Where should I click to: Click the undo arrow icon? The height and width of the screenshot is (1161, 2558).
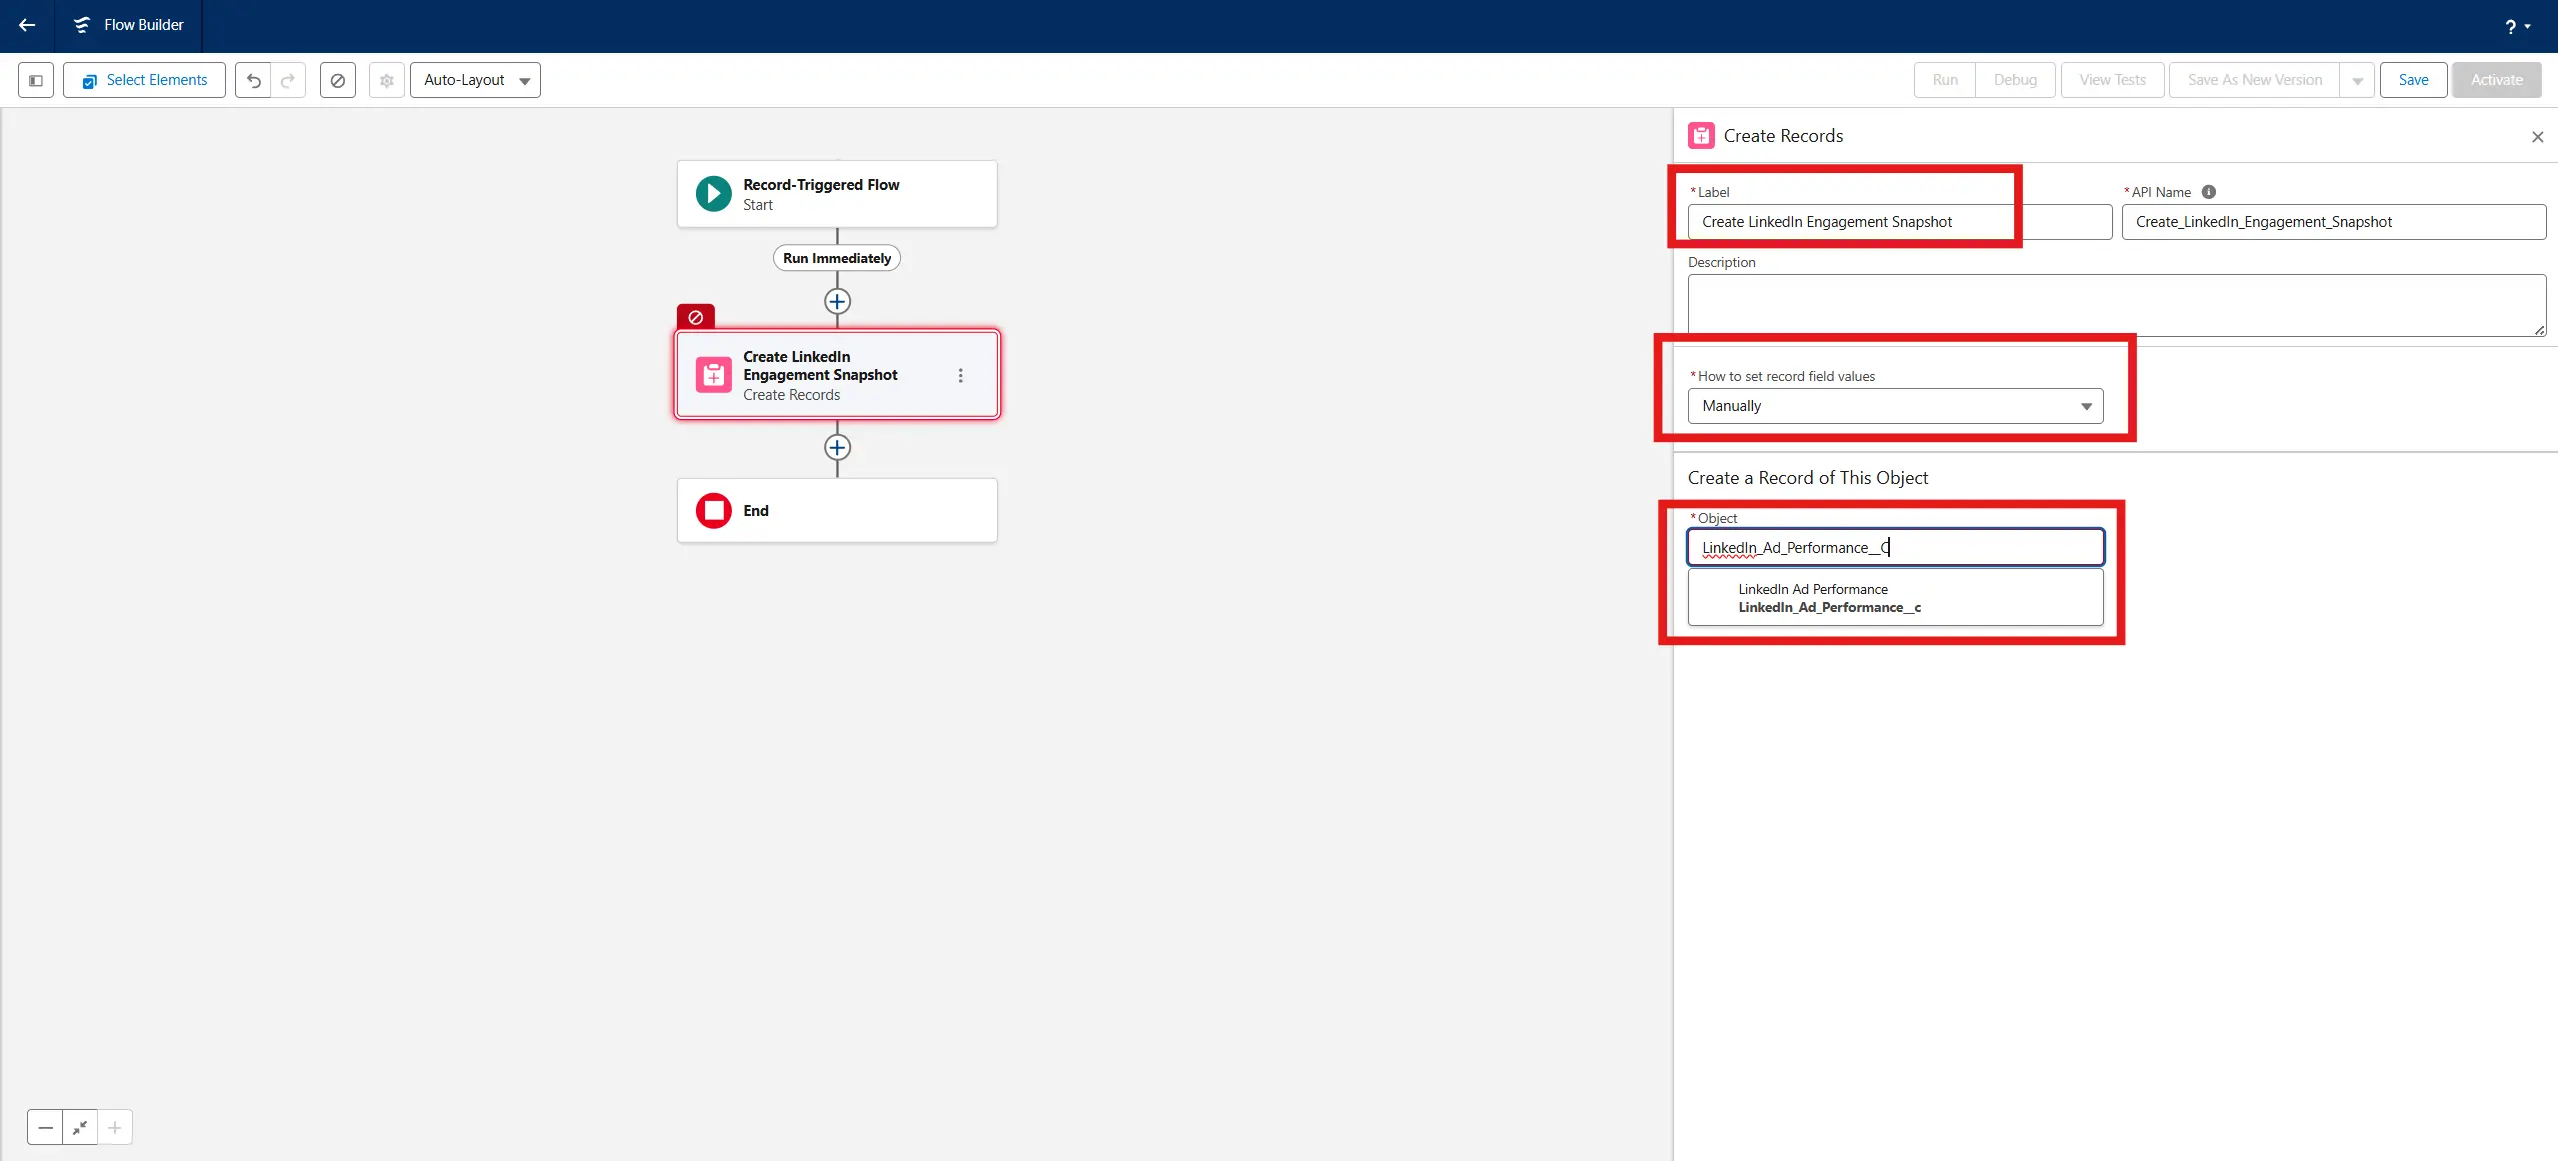(x=254, y=80)
